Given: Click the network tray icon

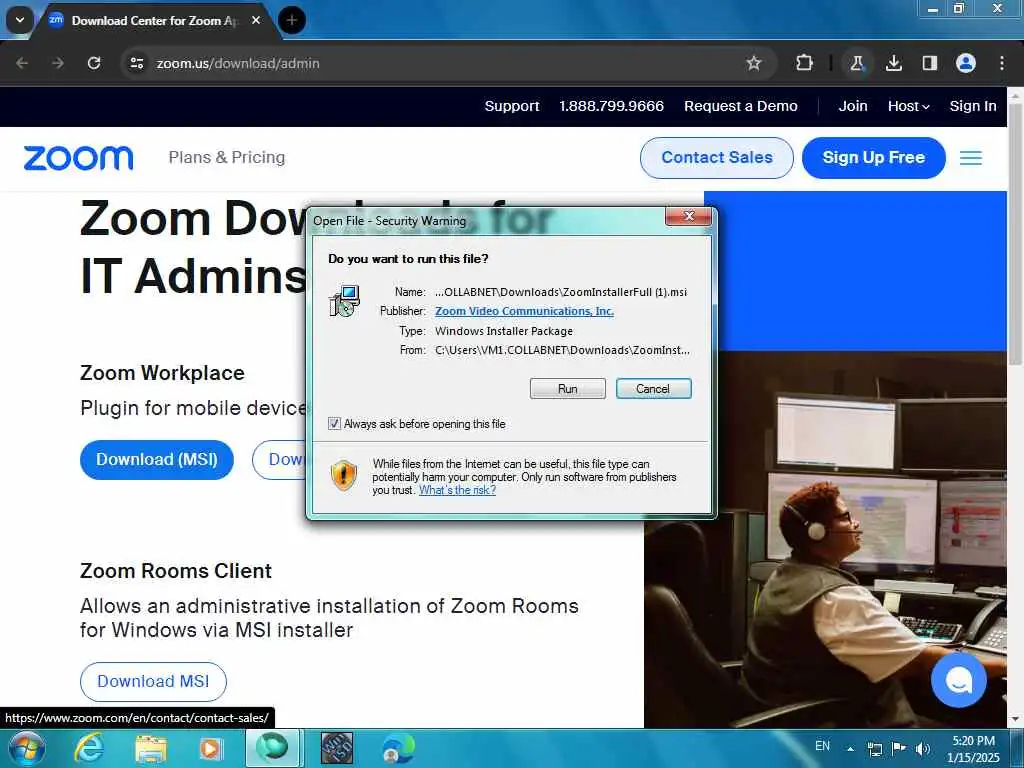Looking at the screenshot, I should pos(874,749).
